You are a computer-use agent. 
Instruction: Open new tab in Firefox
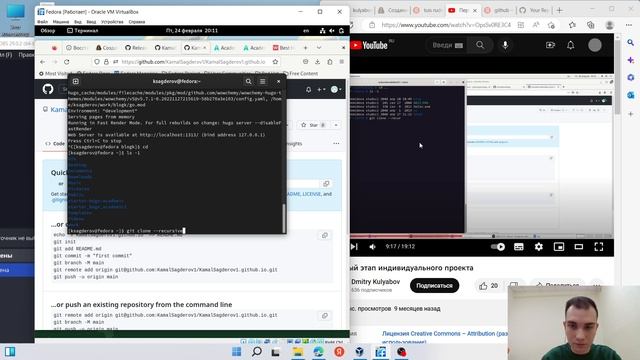(305, 48)
